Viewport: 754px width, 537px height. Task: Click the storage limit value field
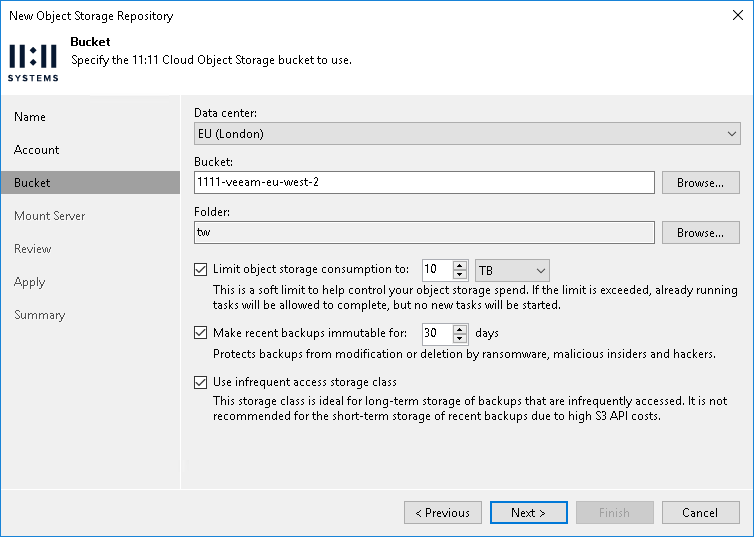tap(437, 270)
